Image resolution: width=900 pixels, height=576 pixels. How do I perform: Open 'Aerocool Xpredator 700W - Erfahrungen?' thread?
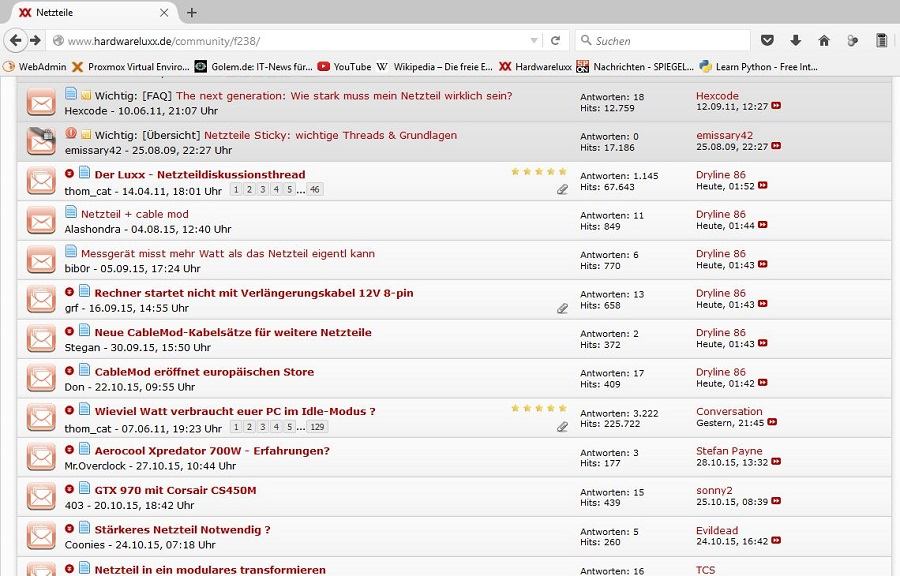pyautogui.click(x=212, y=451)
